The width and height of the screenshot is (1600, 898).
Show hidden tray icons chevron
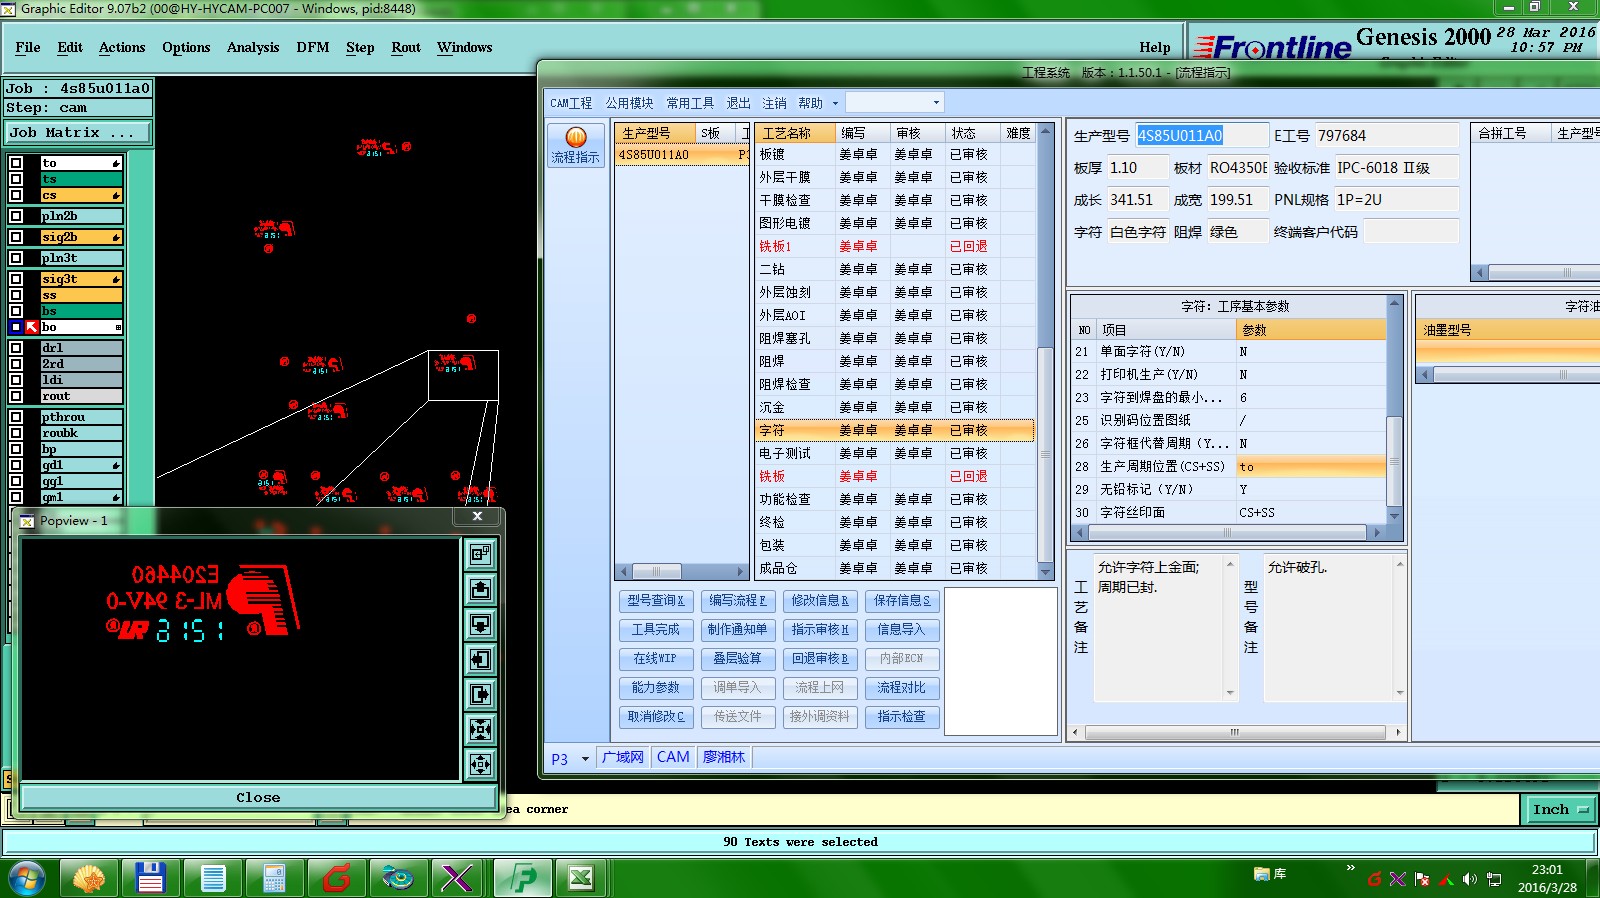click(x=1351, y=868)
